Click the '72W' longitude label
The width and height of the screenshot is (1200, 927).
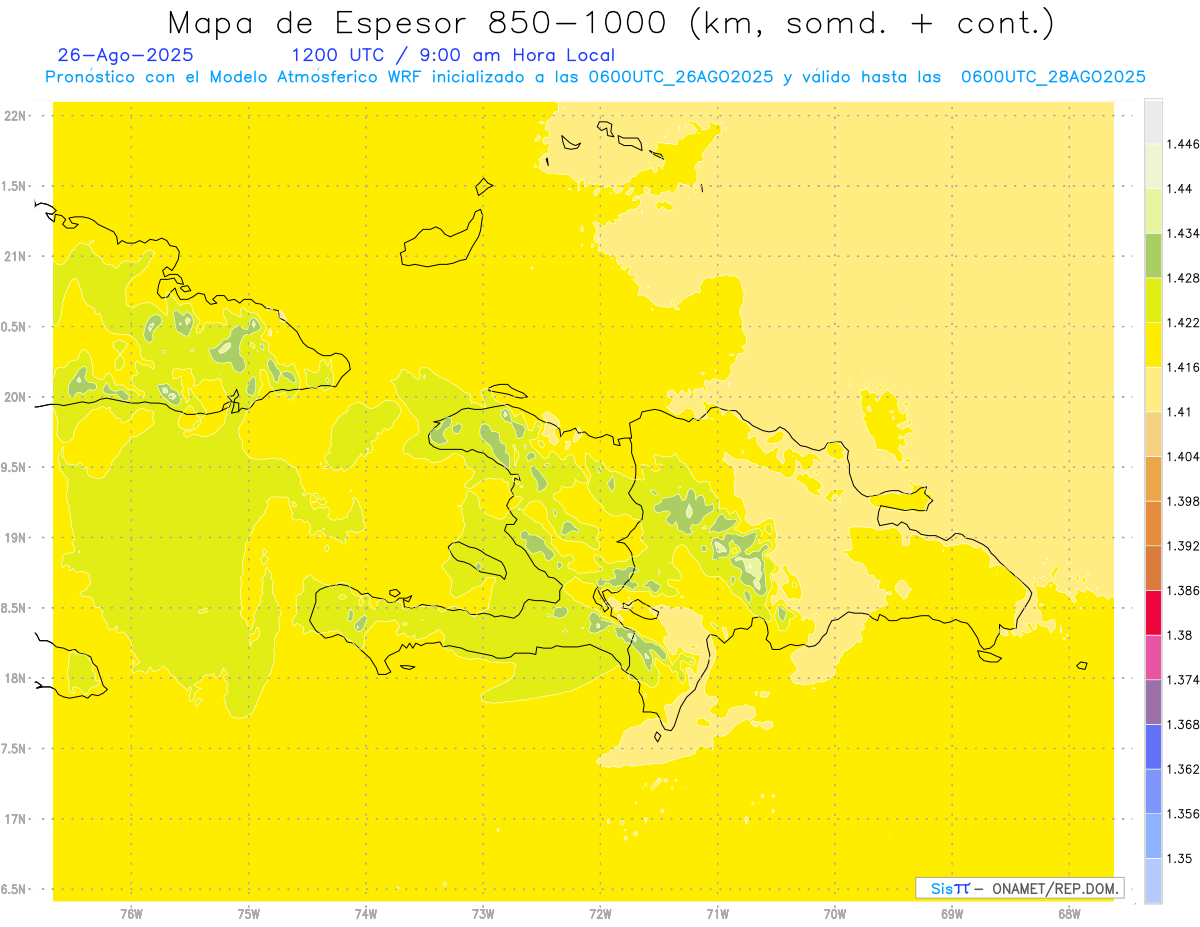600,913
